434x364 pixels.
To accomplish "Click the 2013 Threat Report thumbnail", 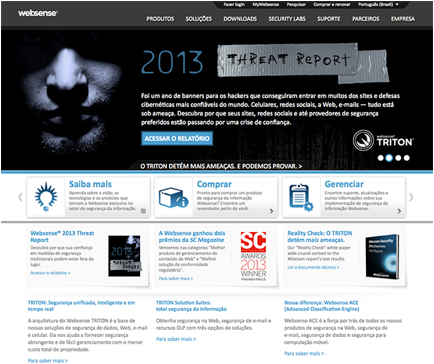I will pos(125,256).
